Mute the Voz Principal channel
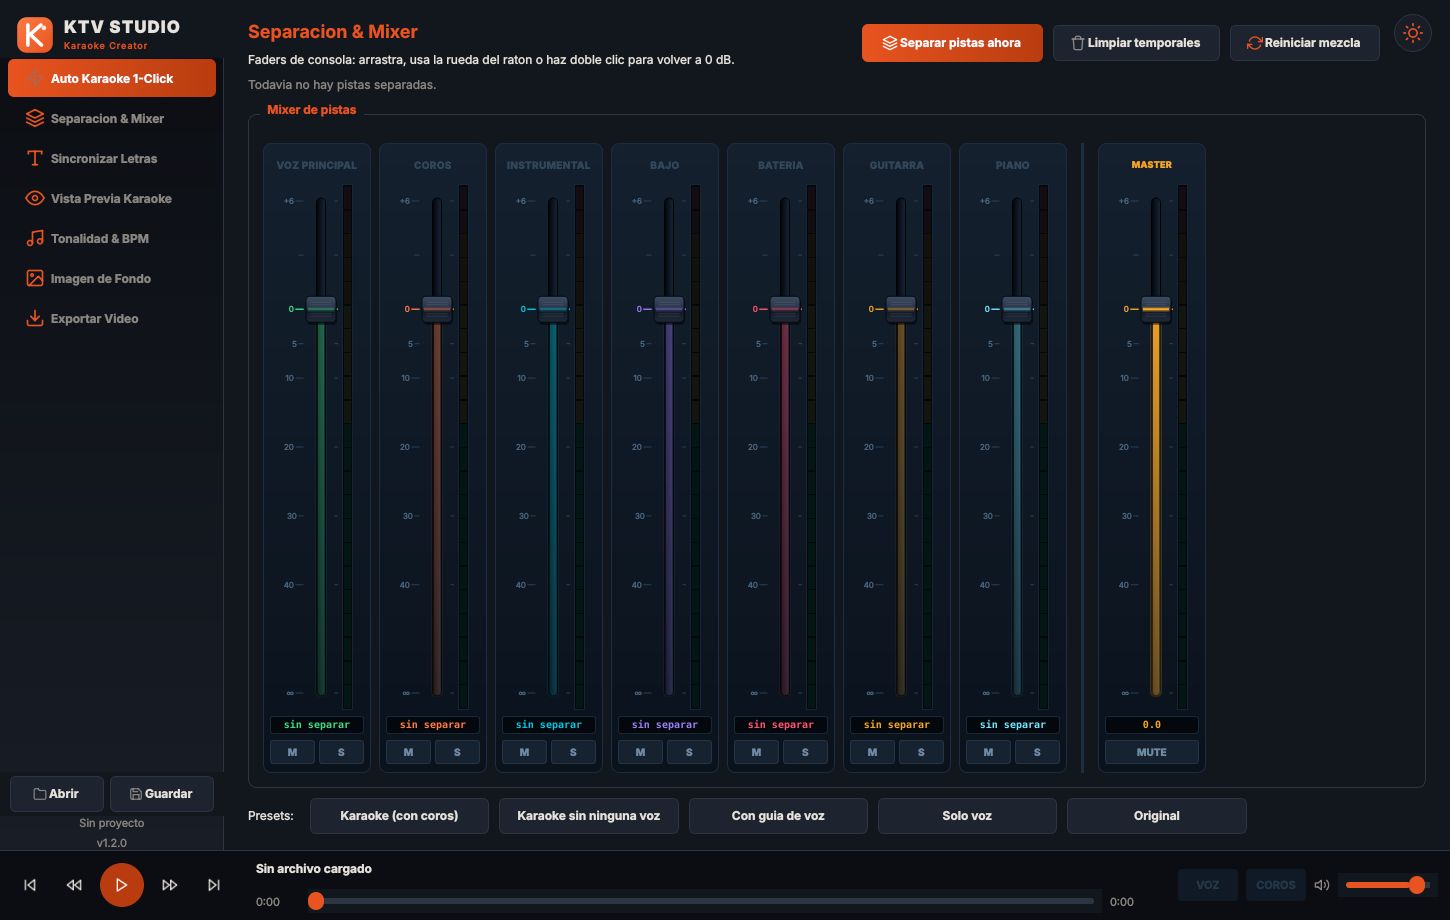This screenshot has width=1450, height=920. pos(292,752)
